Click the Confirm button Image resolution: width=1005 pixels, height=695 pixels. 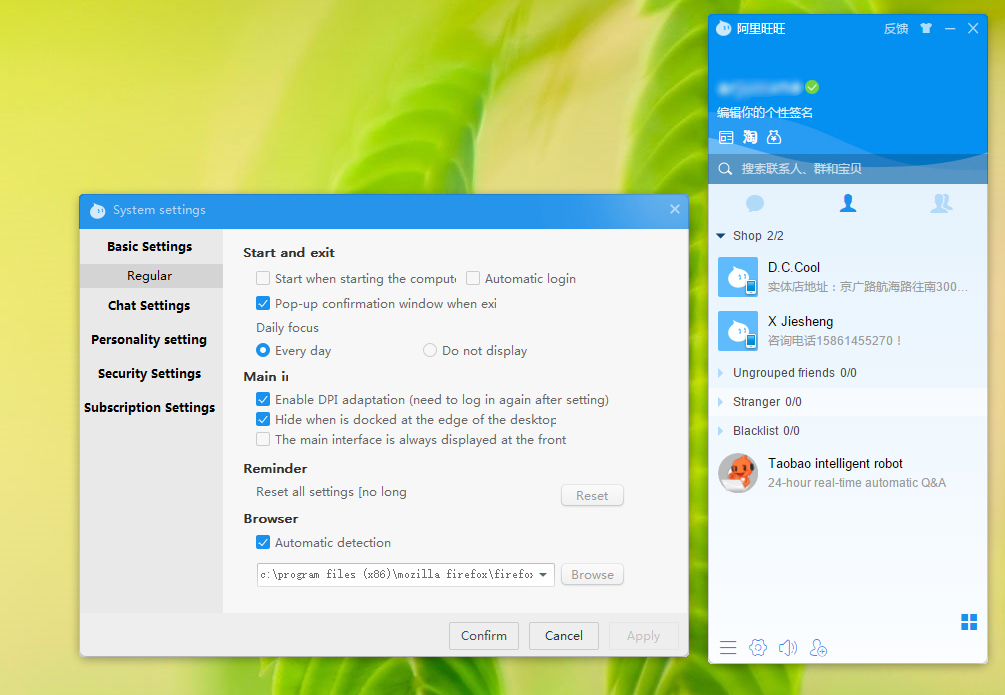[484, 636]
